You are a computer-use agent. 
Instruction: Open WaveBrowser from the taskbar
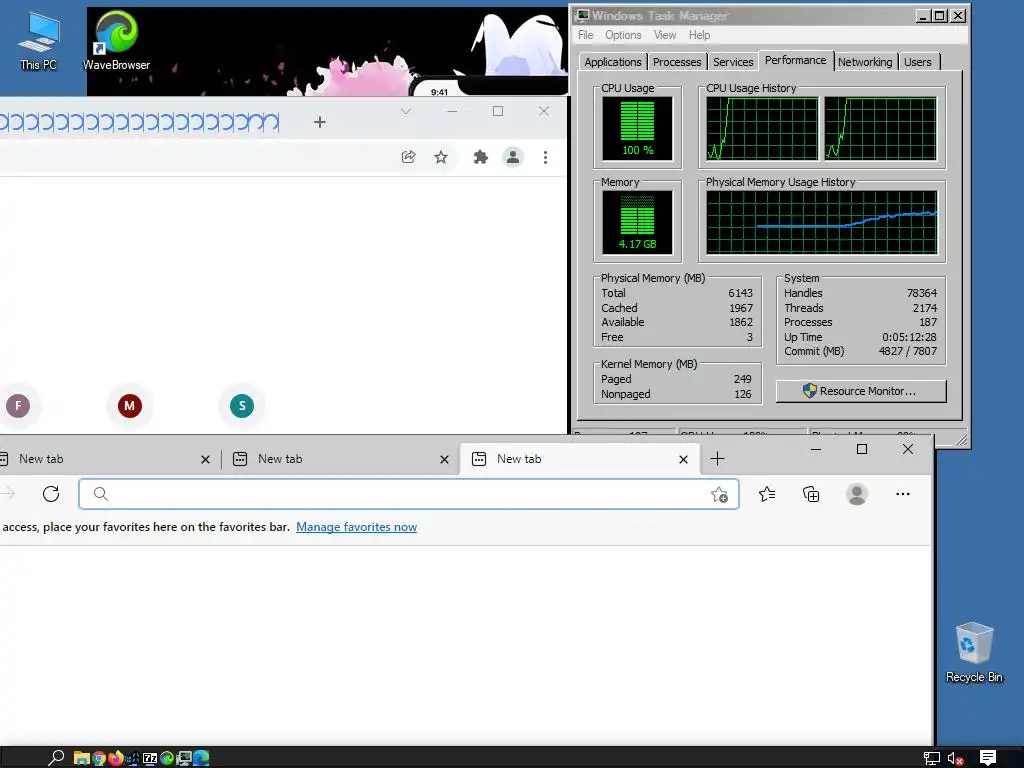click(x=167, y=758)
